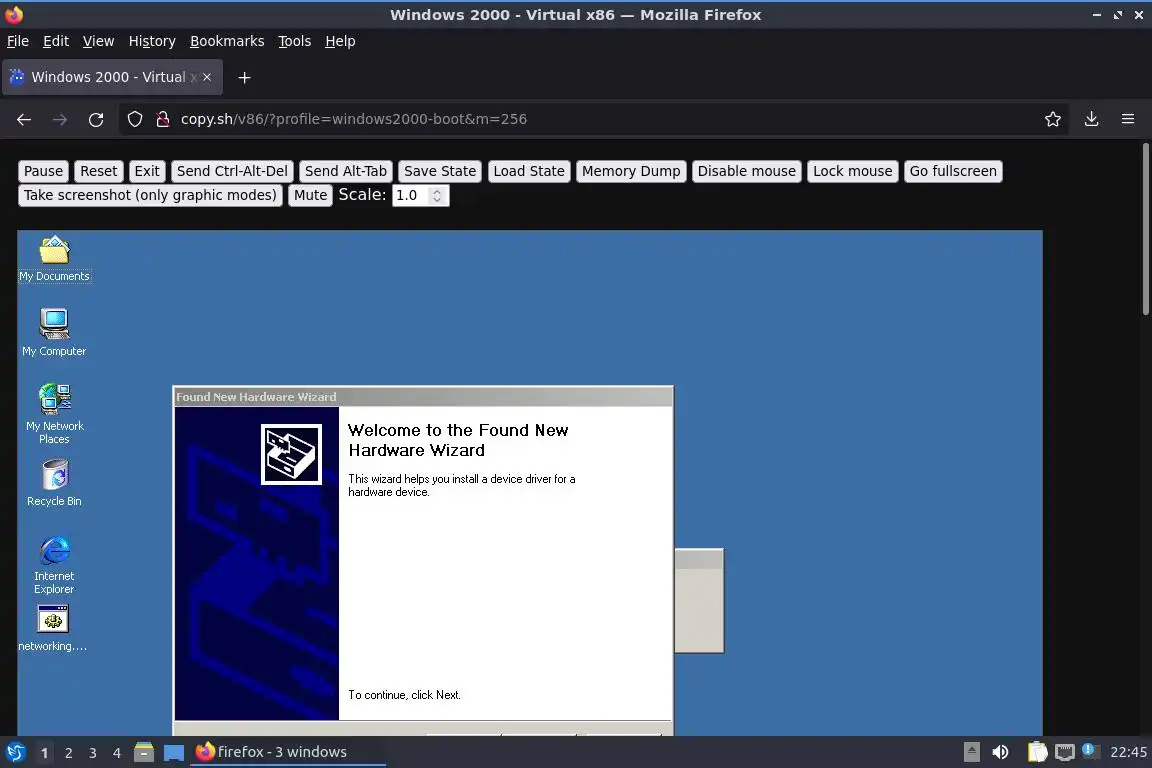Image resolution: width=1152 pixels, height=768 pixels.
Task: Click the gray window behind the wizard
Action: click(x=699, y=600)
